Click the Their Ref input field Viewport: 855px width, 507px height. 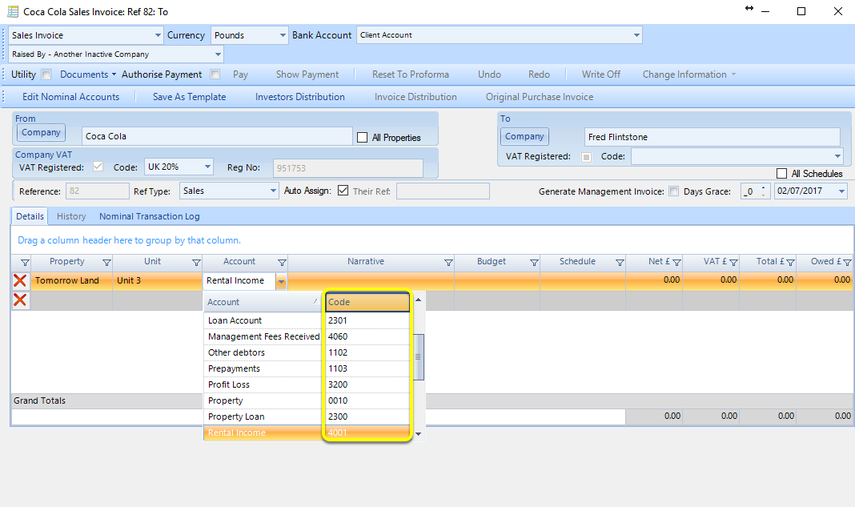point(443,191)
